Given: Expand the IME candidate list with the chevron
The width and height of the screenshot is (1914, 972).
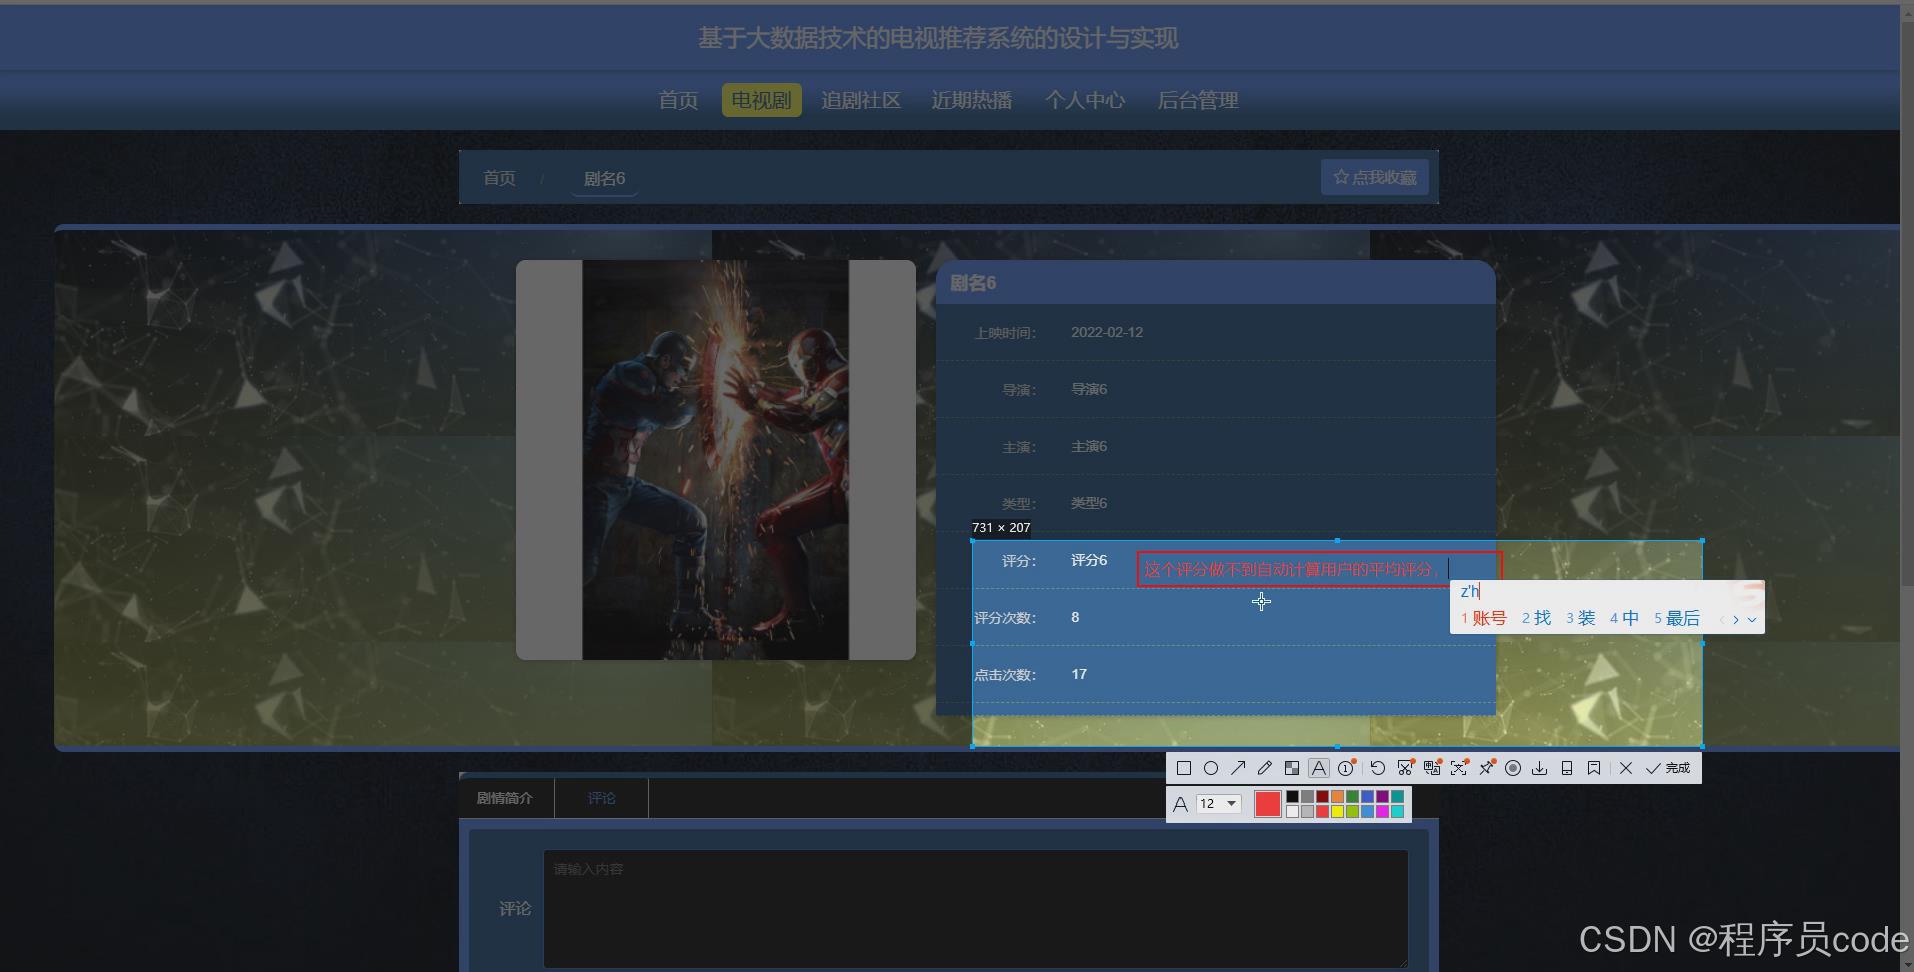Looking at the screenshot, I should coord(1750,619).
